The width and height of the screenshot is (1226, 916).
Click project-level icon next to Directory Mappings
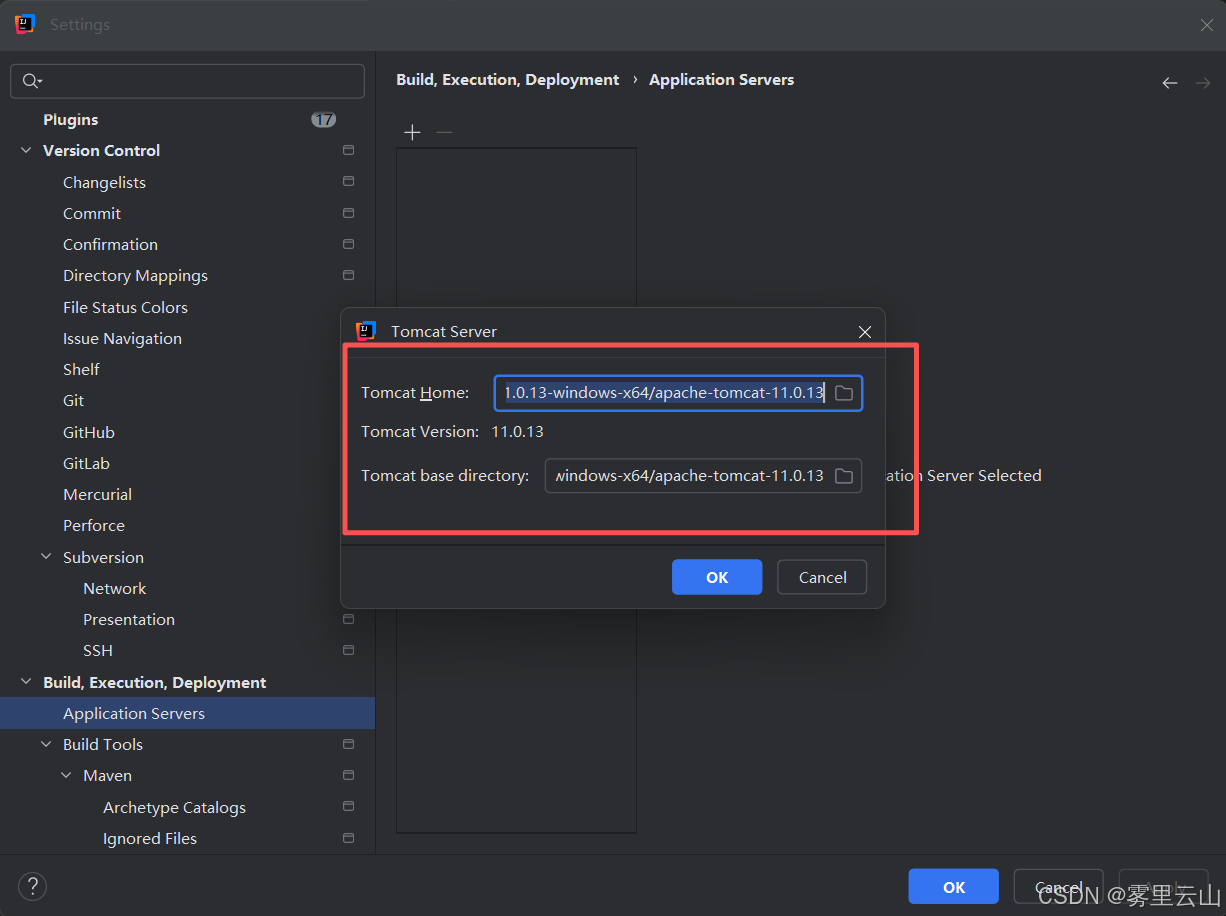[348, 275]
